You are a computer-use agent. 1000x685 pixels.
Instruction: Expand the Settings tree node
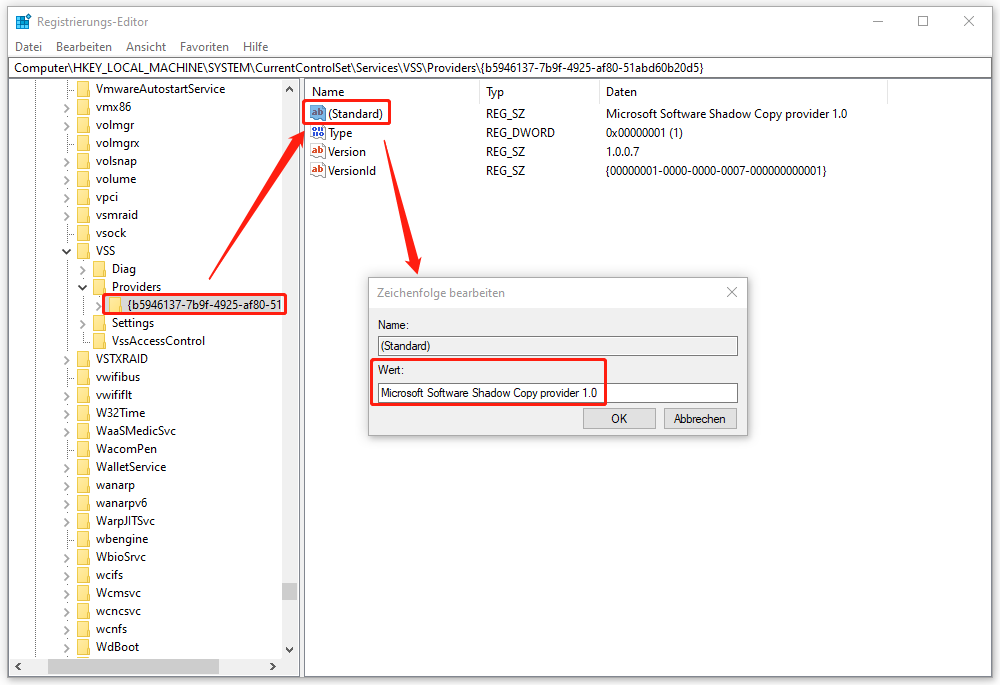[82, 323]
